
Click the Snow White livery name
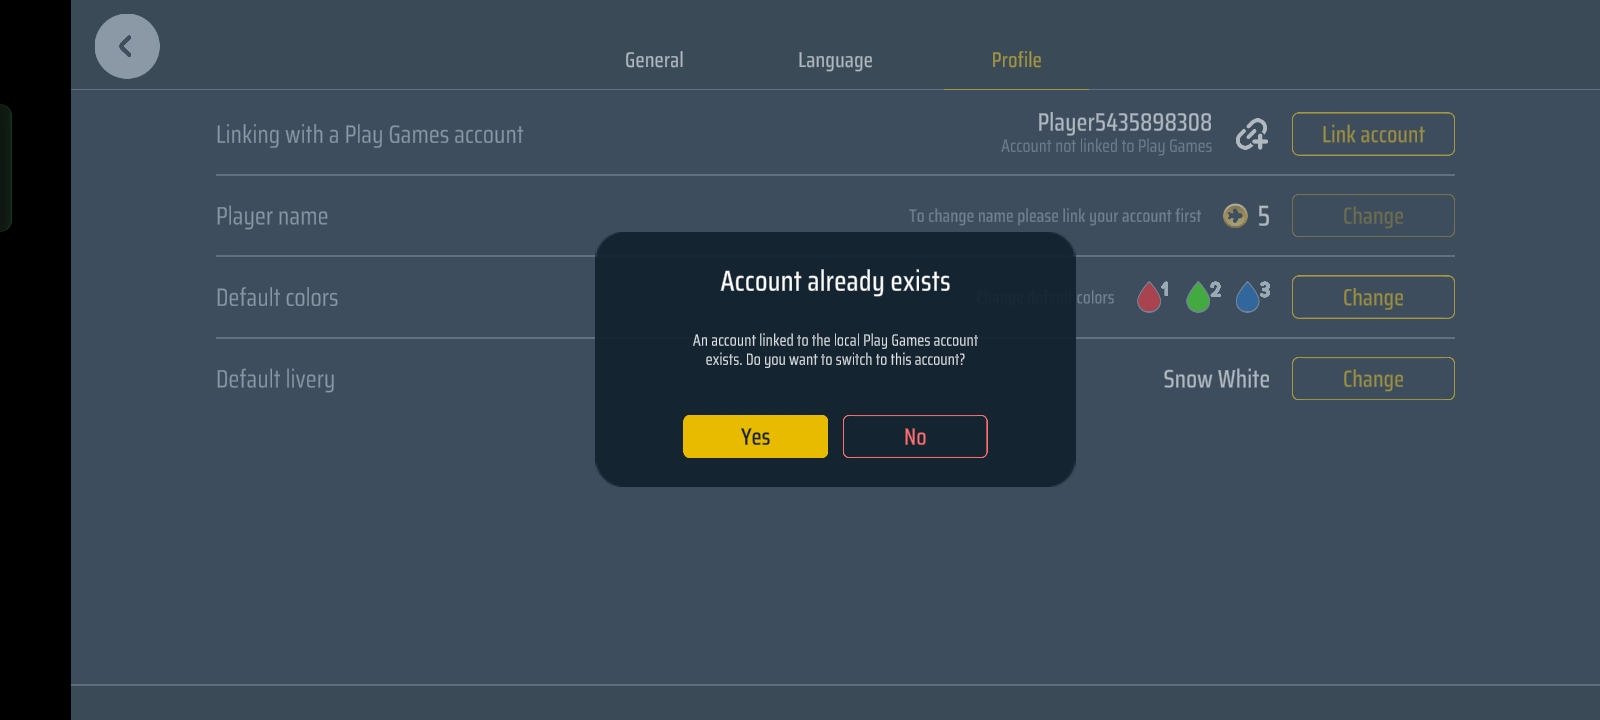1216,379
